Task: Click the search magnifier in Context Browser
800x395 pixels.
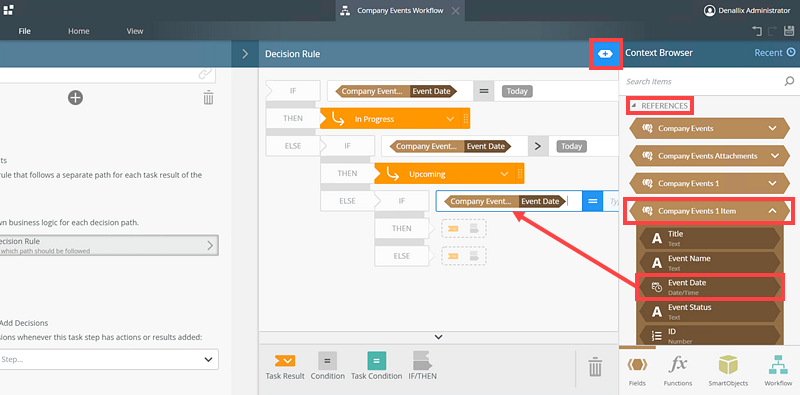Action: (x=789, y=81)
